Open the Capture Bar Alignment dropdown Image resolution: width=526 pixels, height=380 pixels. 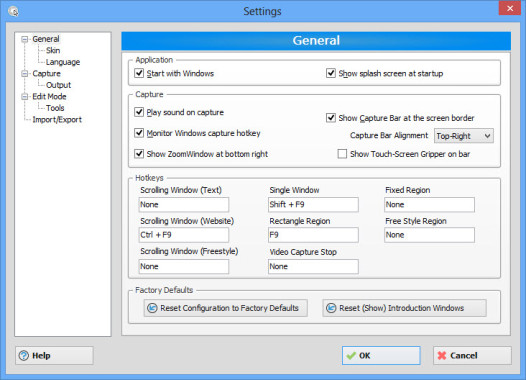(464, 136)
